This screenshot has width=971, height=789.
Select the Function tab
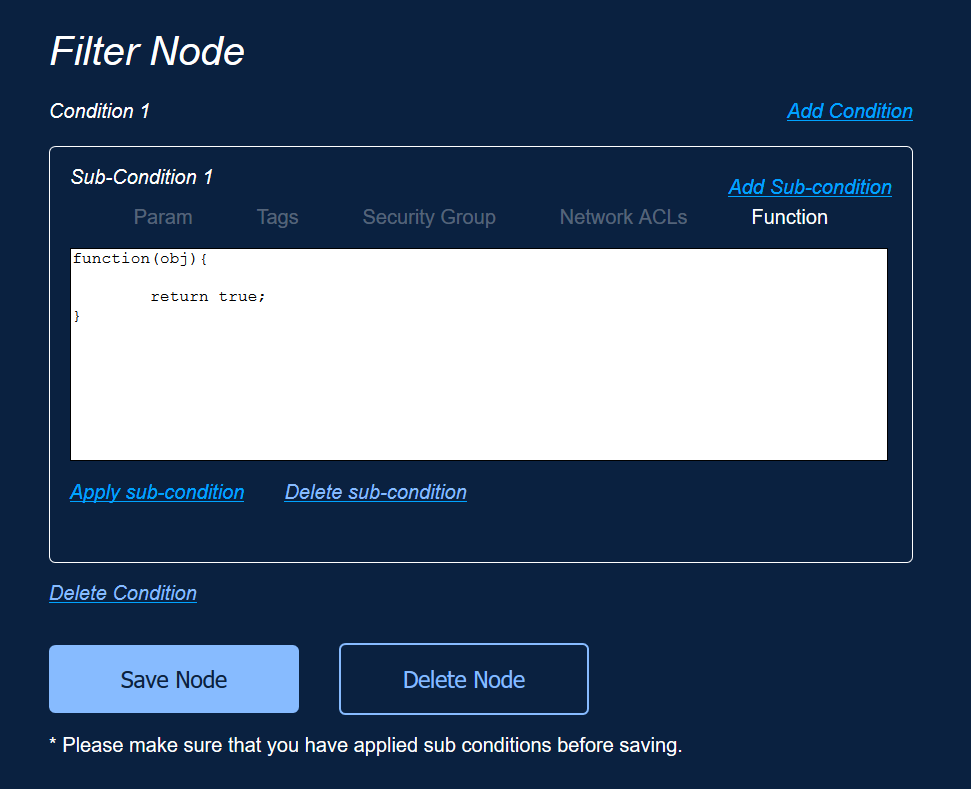(x=789, y=217)
